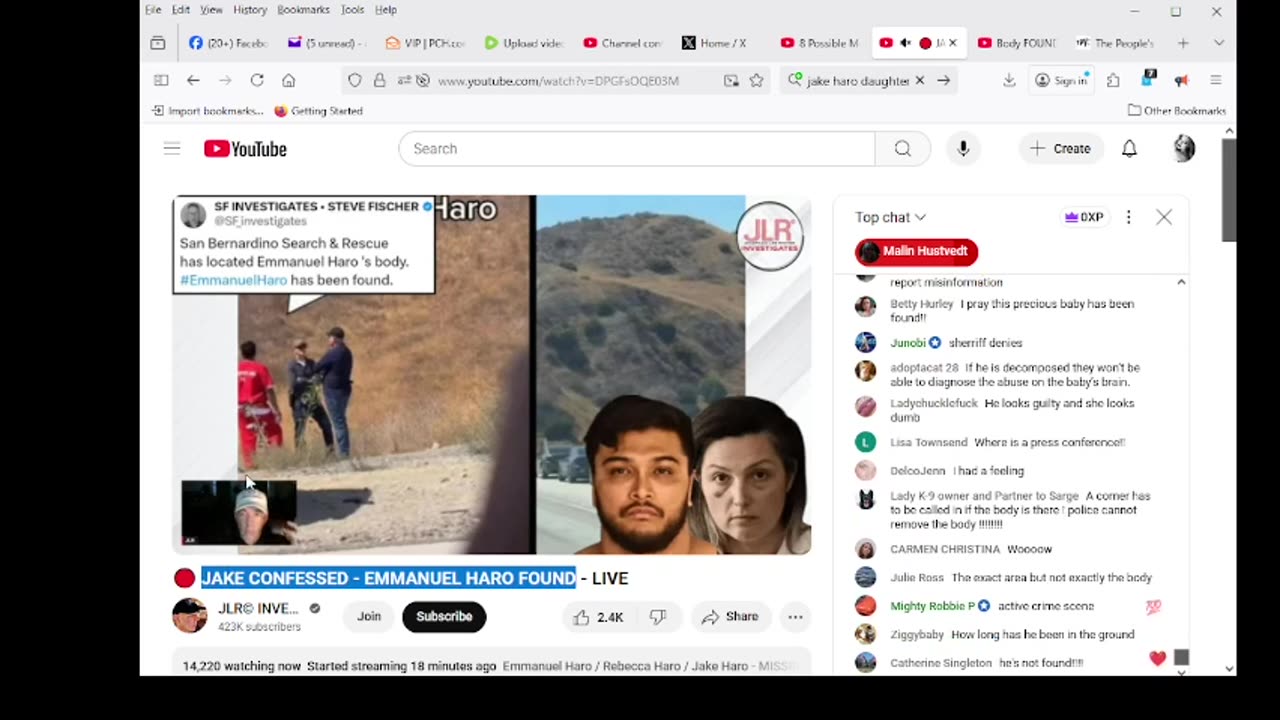Open the Tools menu
1280x720 pixels.
tap(352, 10)
